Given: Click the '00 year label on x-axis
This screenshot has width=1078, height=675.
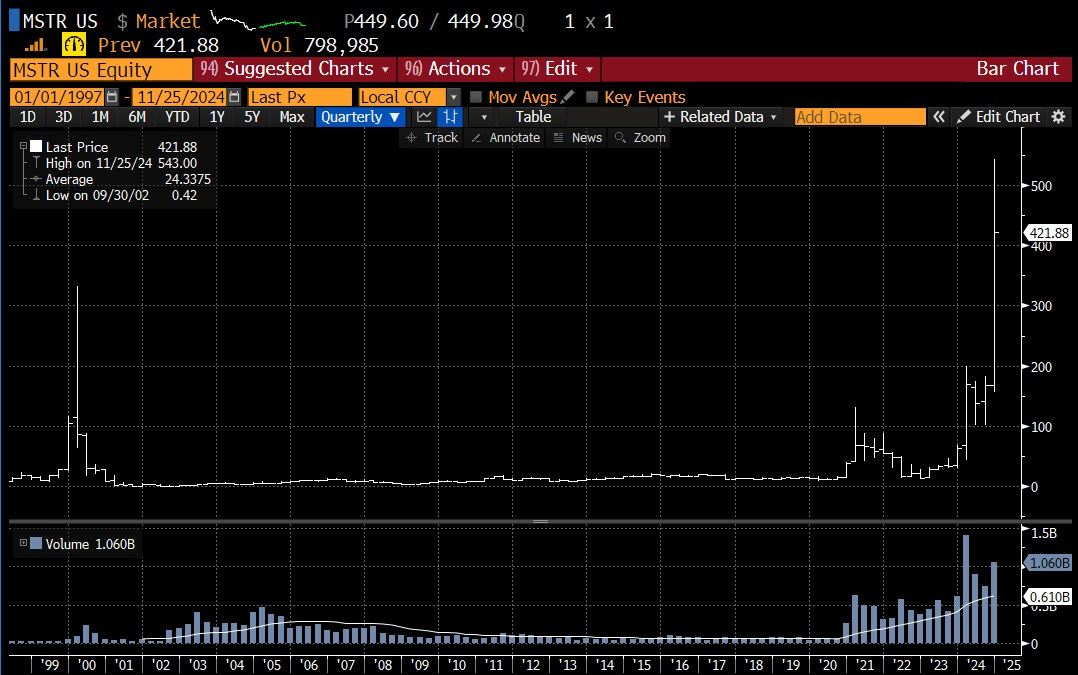Looking at the screenshot, I should click(x=87, y=665).
